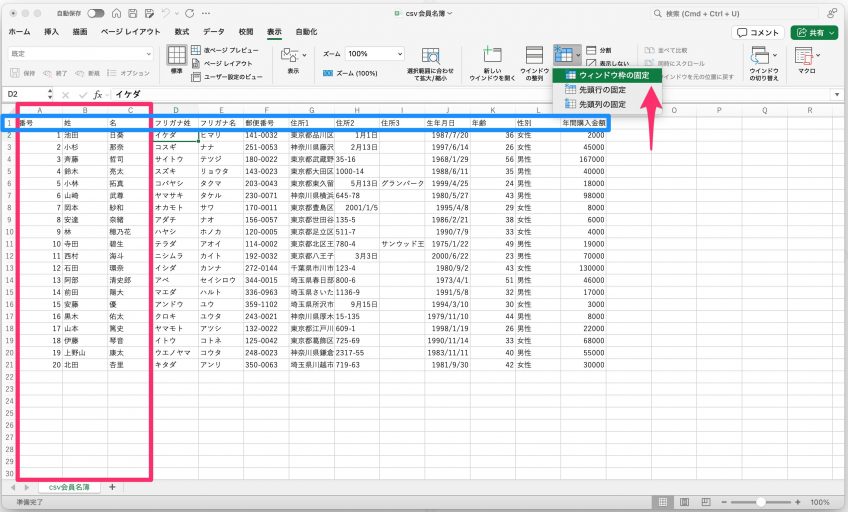The image size is (848, 512).
Task: Open the 数式 ribbon tab
Action: pyautogui.click(x=181, y=32)
